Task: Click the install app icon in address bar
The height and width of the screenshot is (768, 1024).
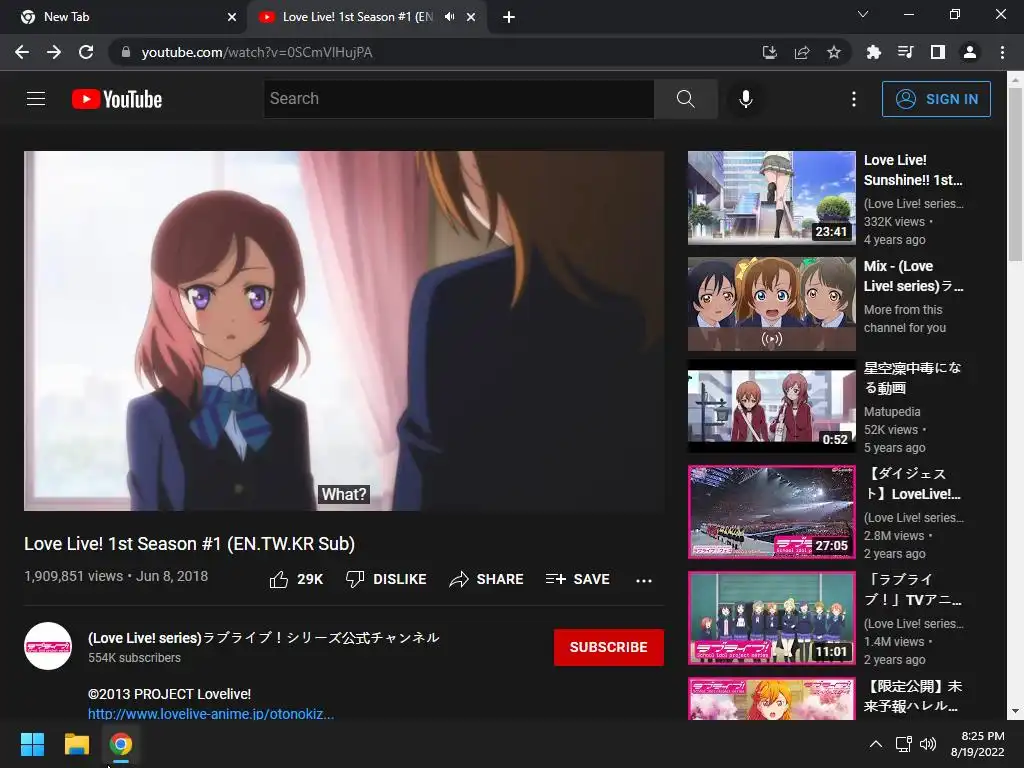Action: point(770,52)
